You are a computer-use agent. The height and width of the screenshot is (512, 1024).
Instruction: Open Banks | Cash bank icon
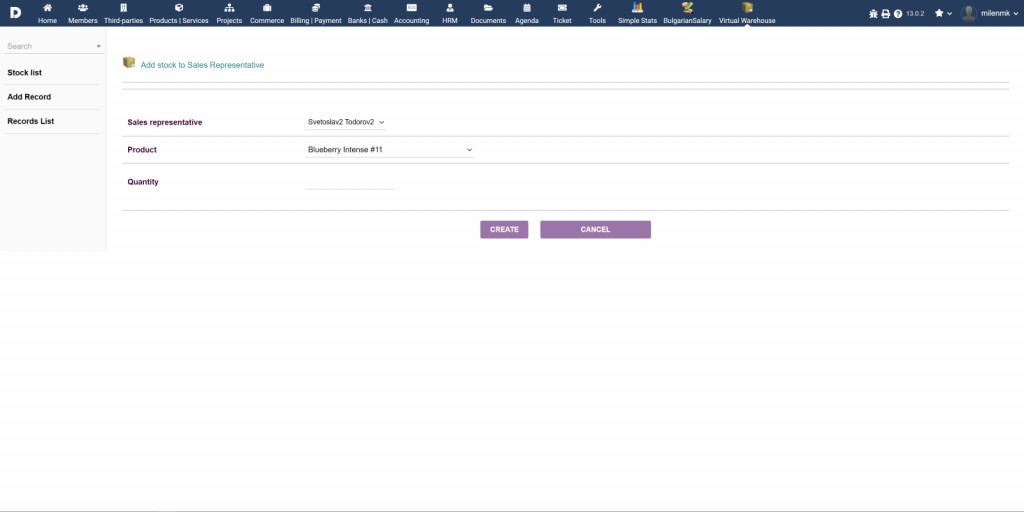pyautogui.click(x=368, y=8)
